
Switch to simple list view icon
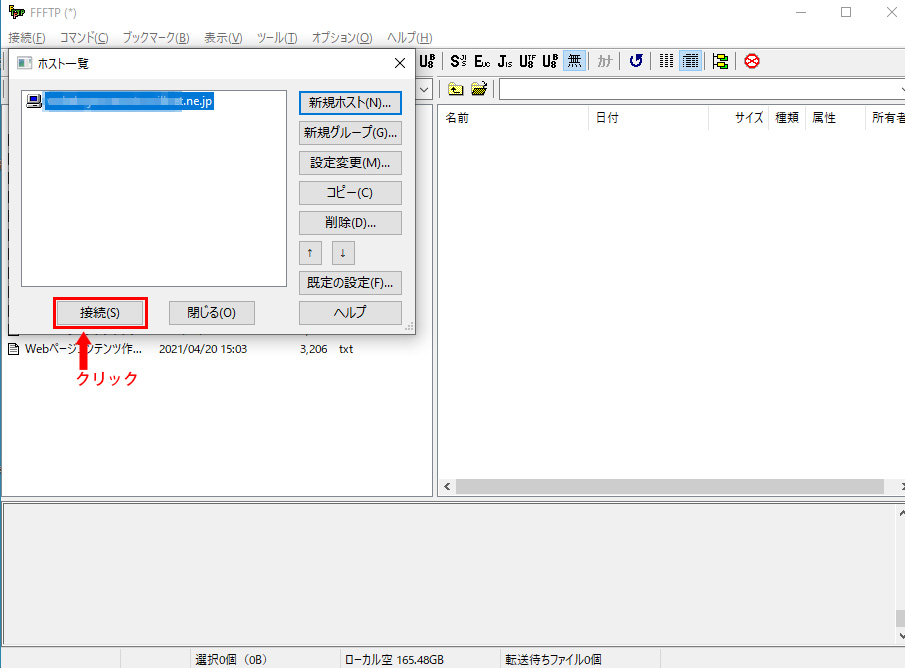click(x=666, y=61)
